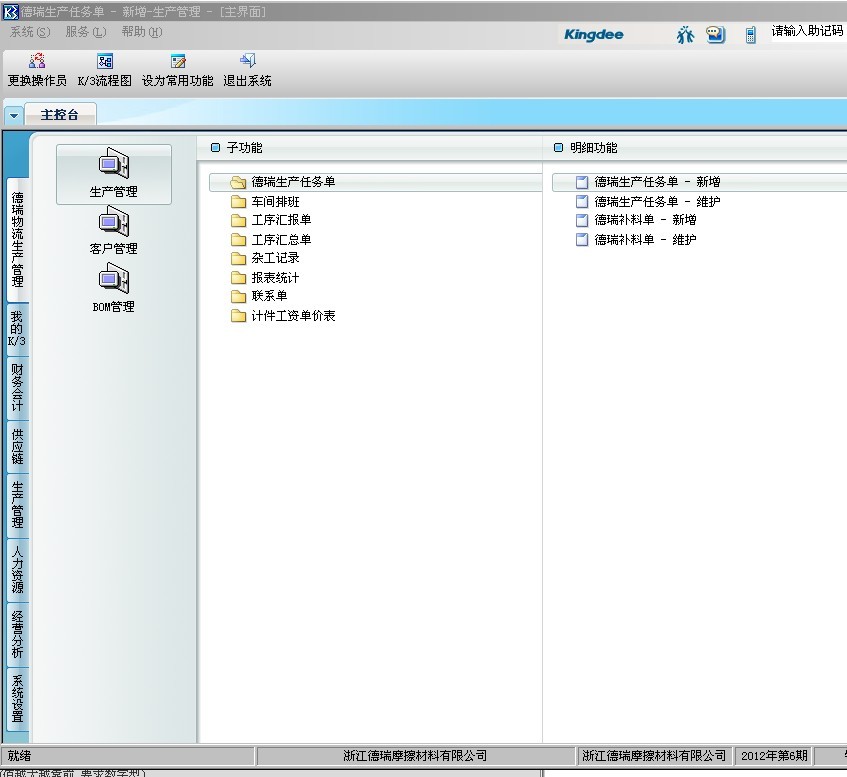The image size is (847, 777).
Task: Click the 更换操作员 switch operator icon
Action: click(37, 61)
